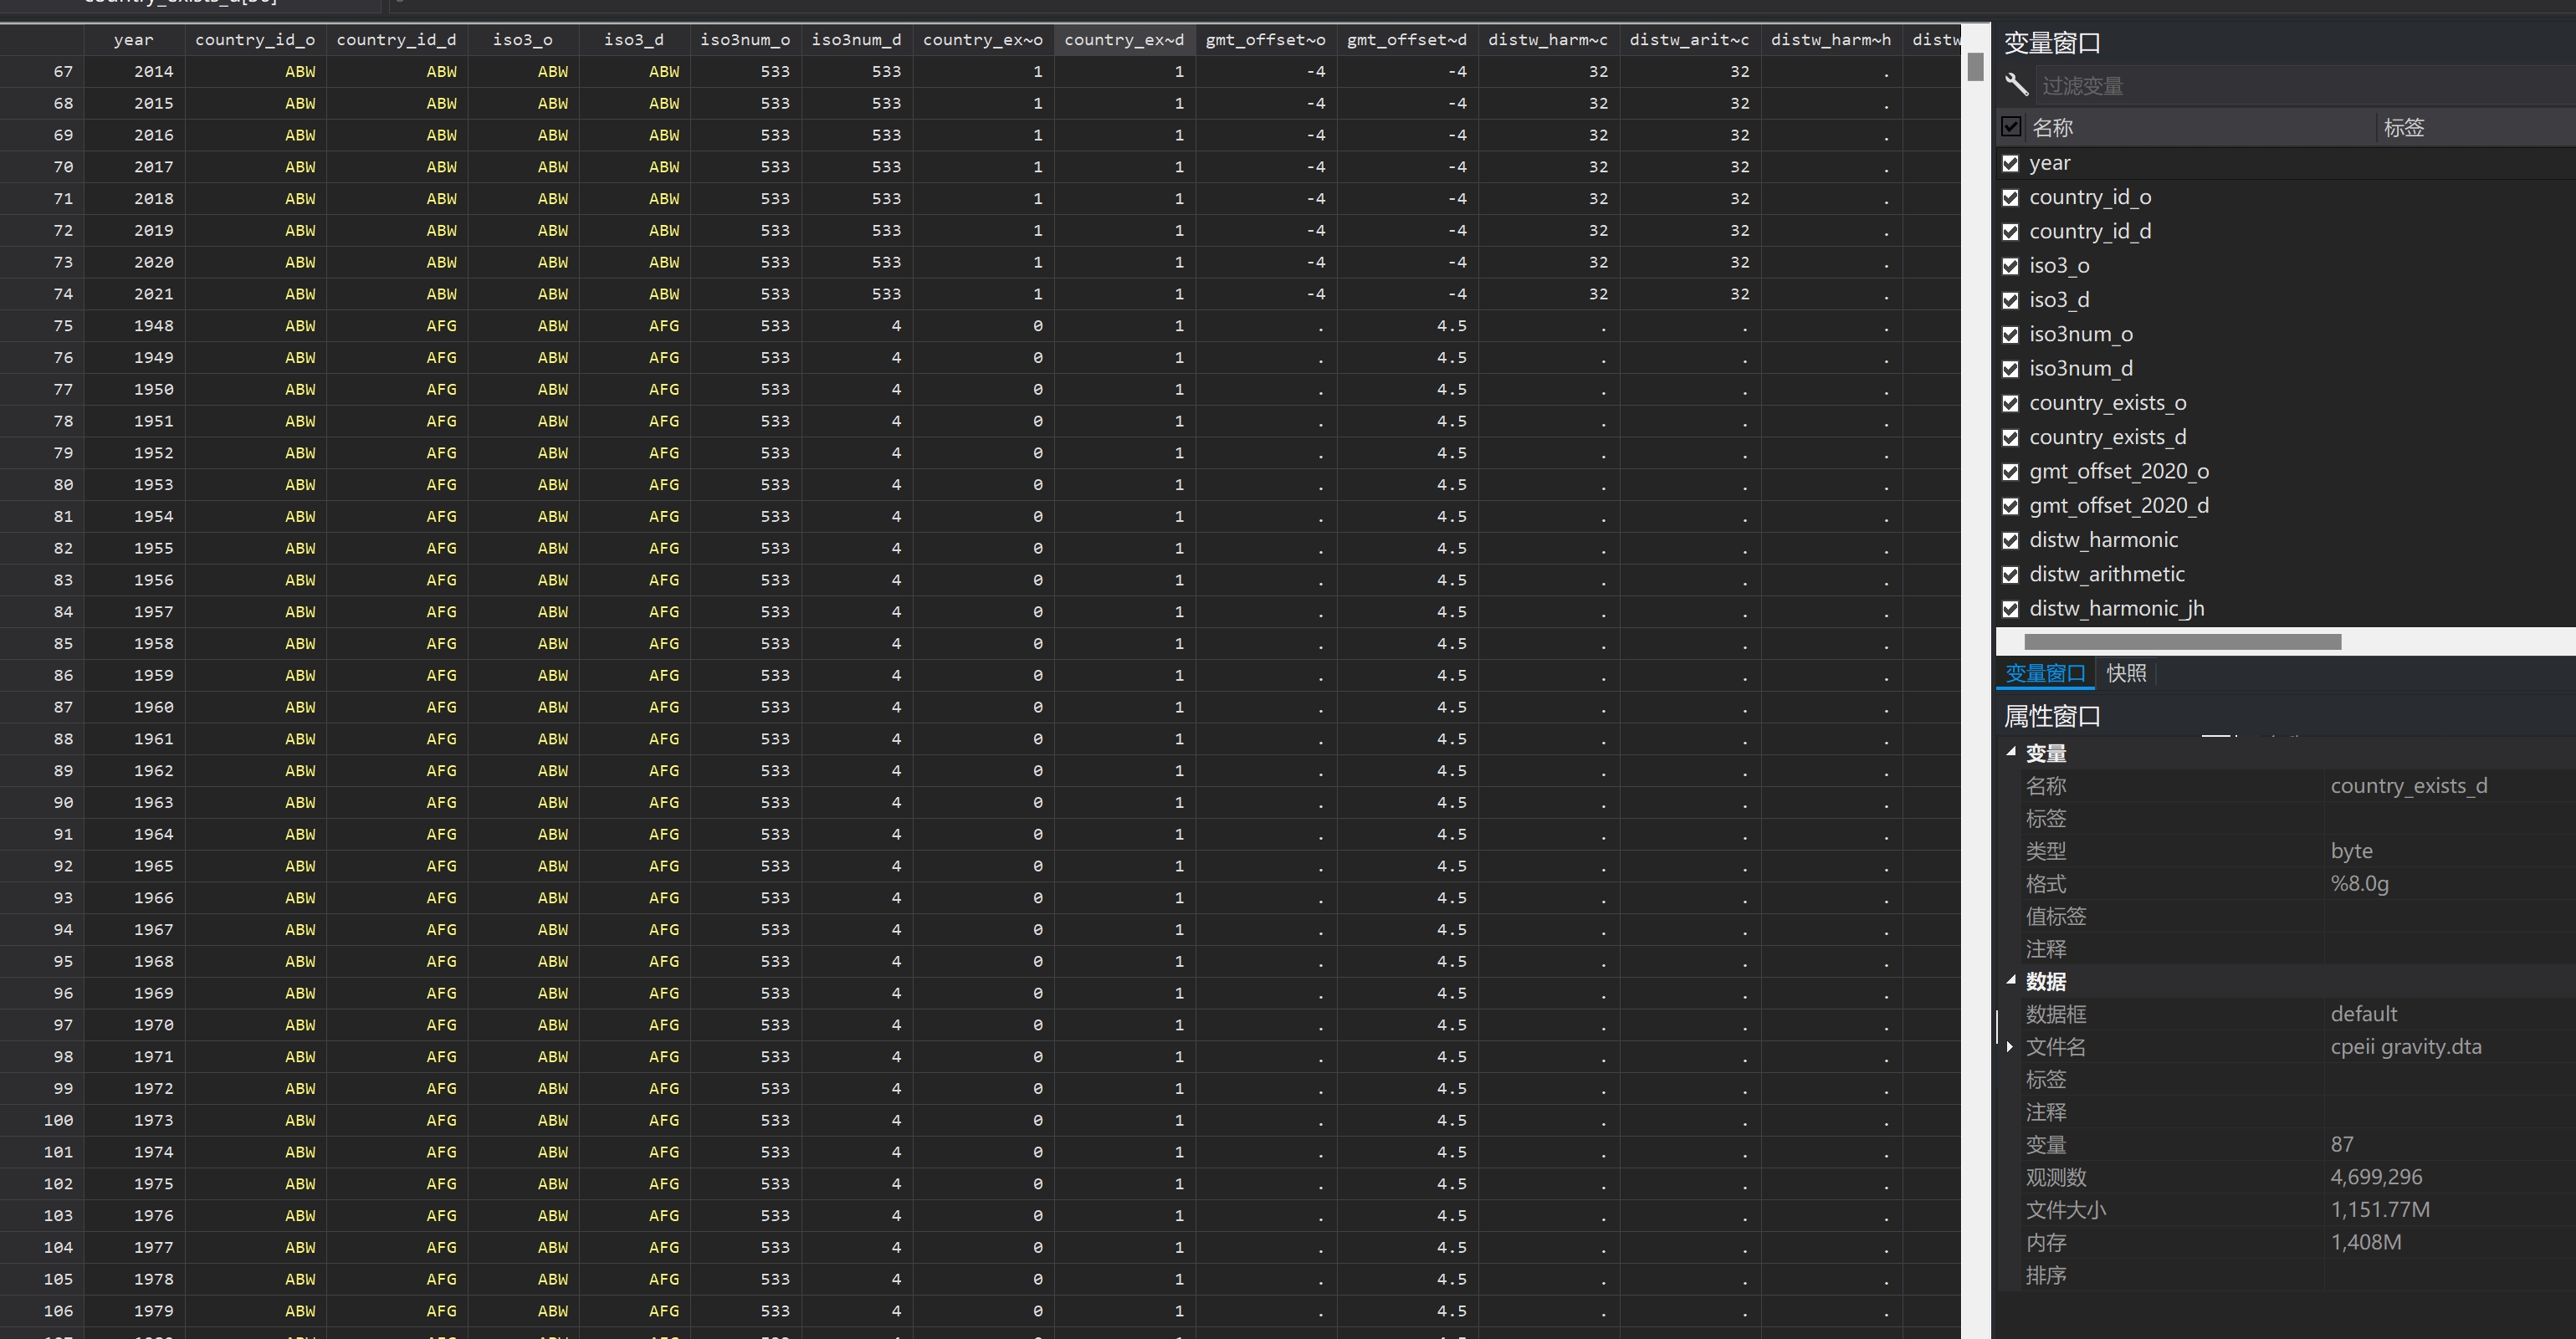This screenshot has height=1339, width=2576.
Task: Uncheck the iso3_o variable checkbox
Action: point(2011,266)
